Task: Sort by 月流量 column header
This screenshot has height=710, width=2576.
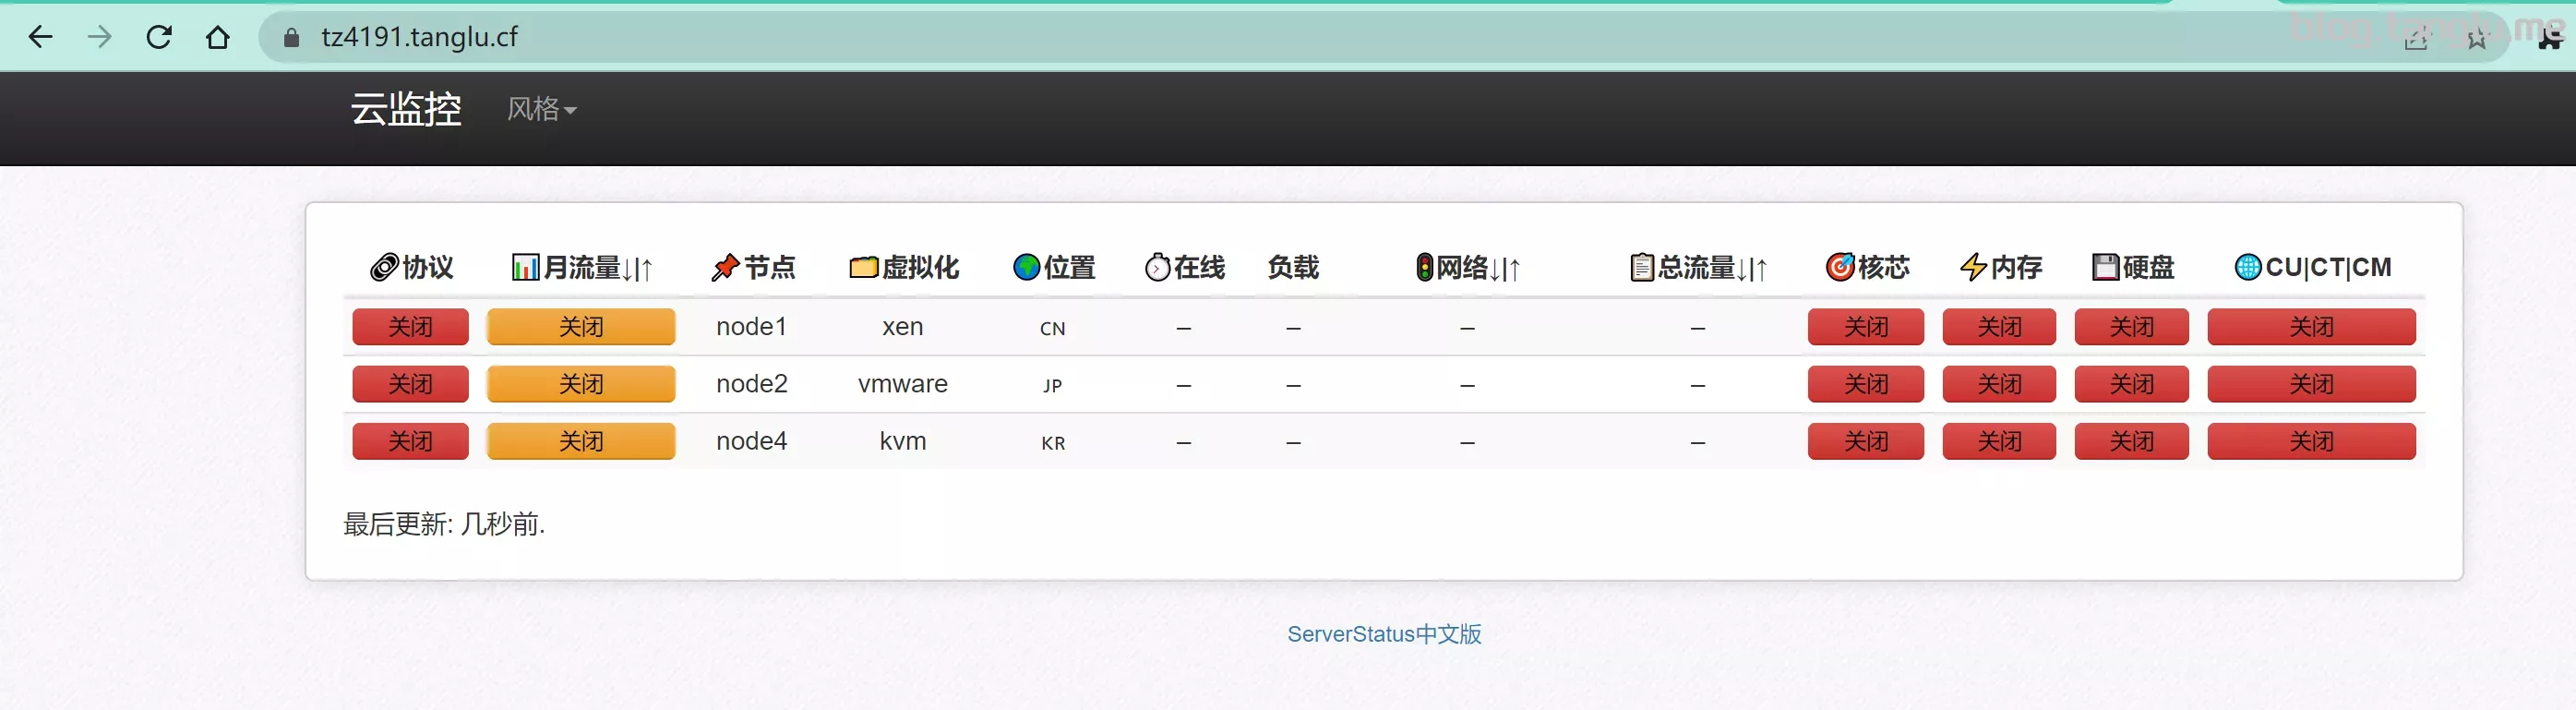Action: (x=581, y=267)
